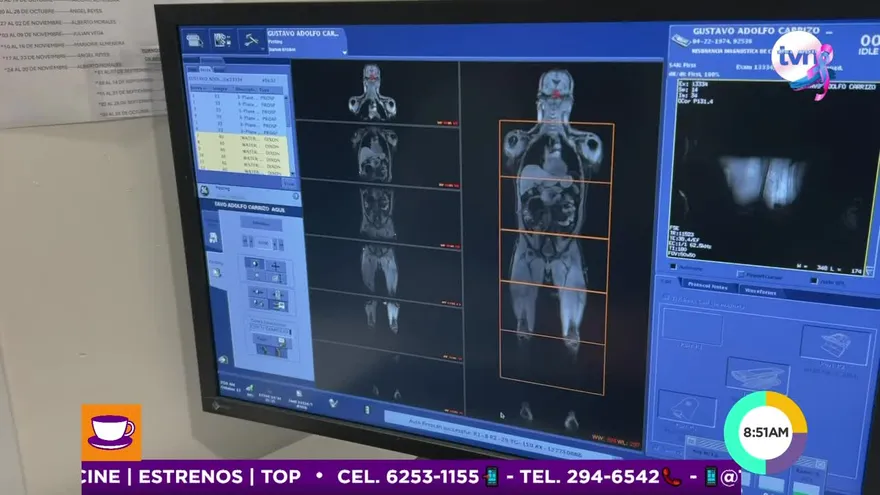Select the first tab above the series list
Screen dimensions: 880x495
tap(192, 70)
